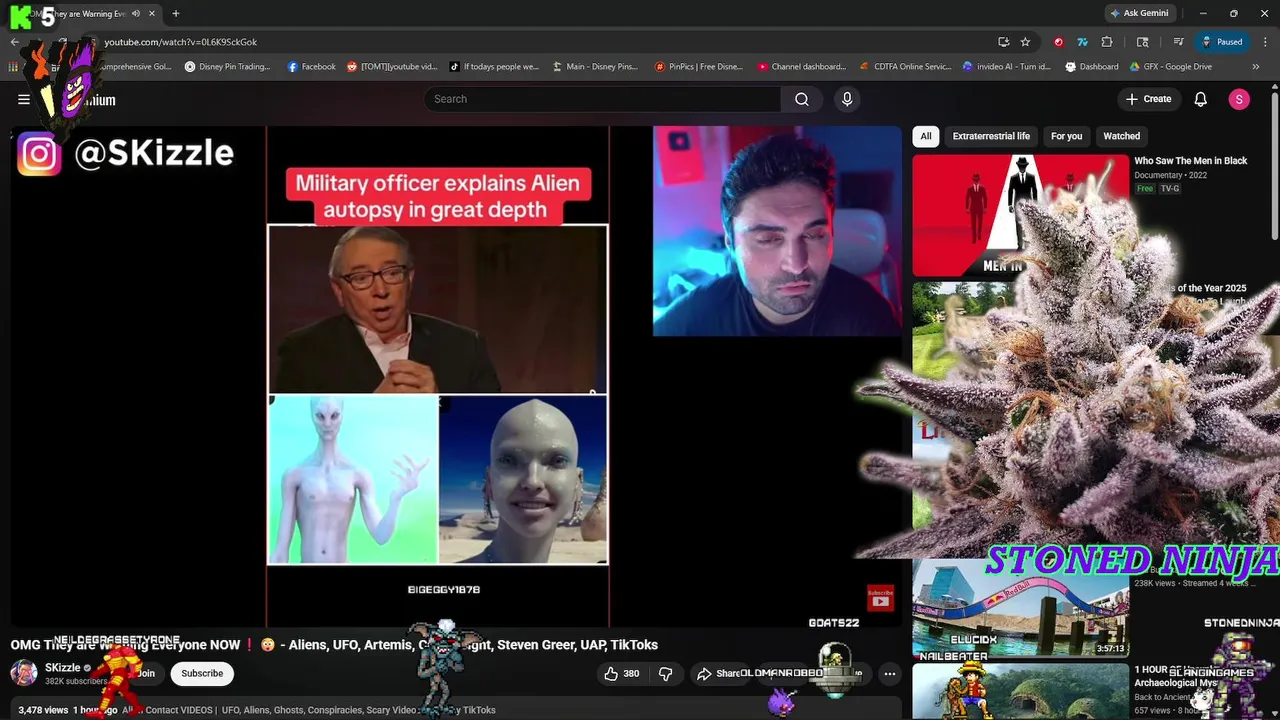The image size is (1280, 720).
Task: Select the Watched chip
Action: 1121,136
